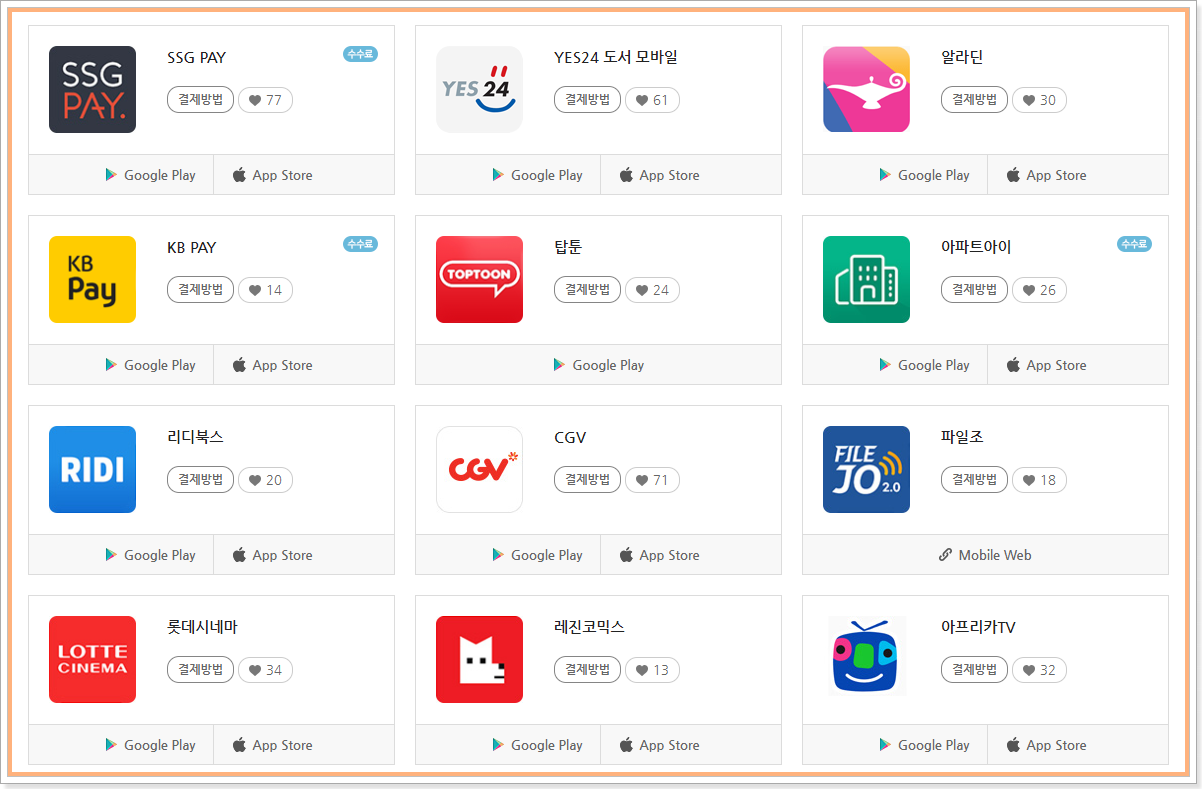Open 결제방법 for 레진코믹스
The image size is (1202, 789).
point(587,669)
